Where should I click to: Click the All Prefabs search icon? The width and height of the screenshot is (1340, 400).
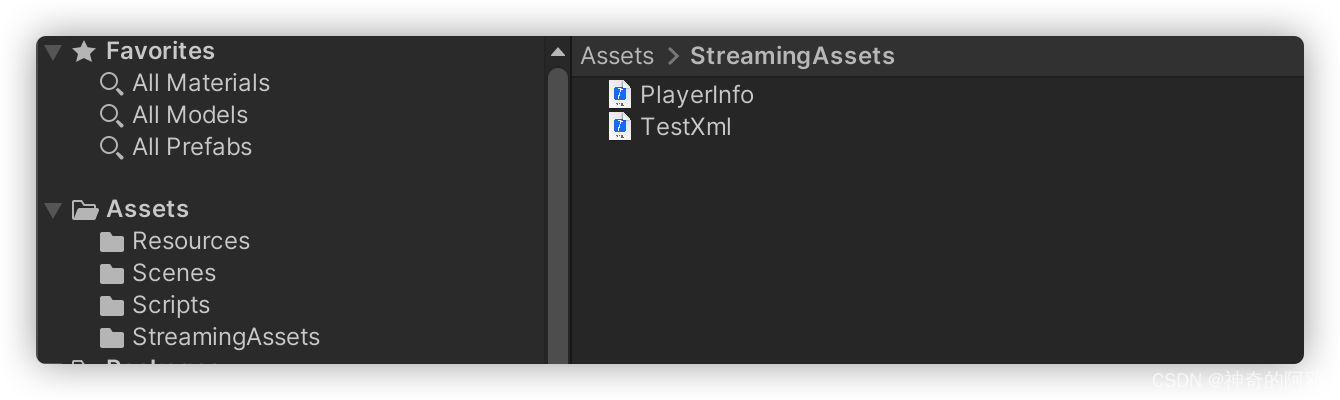(x=112, y=148)
